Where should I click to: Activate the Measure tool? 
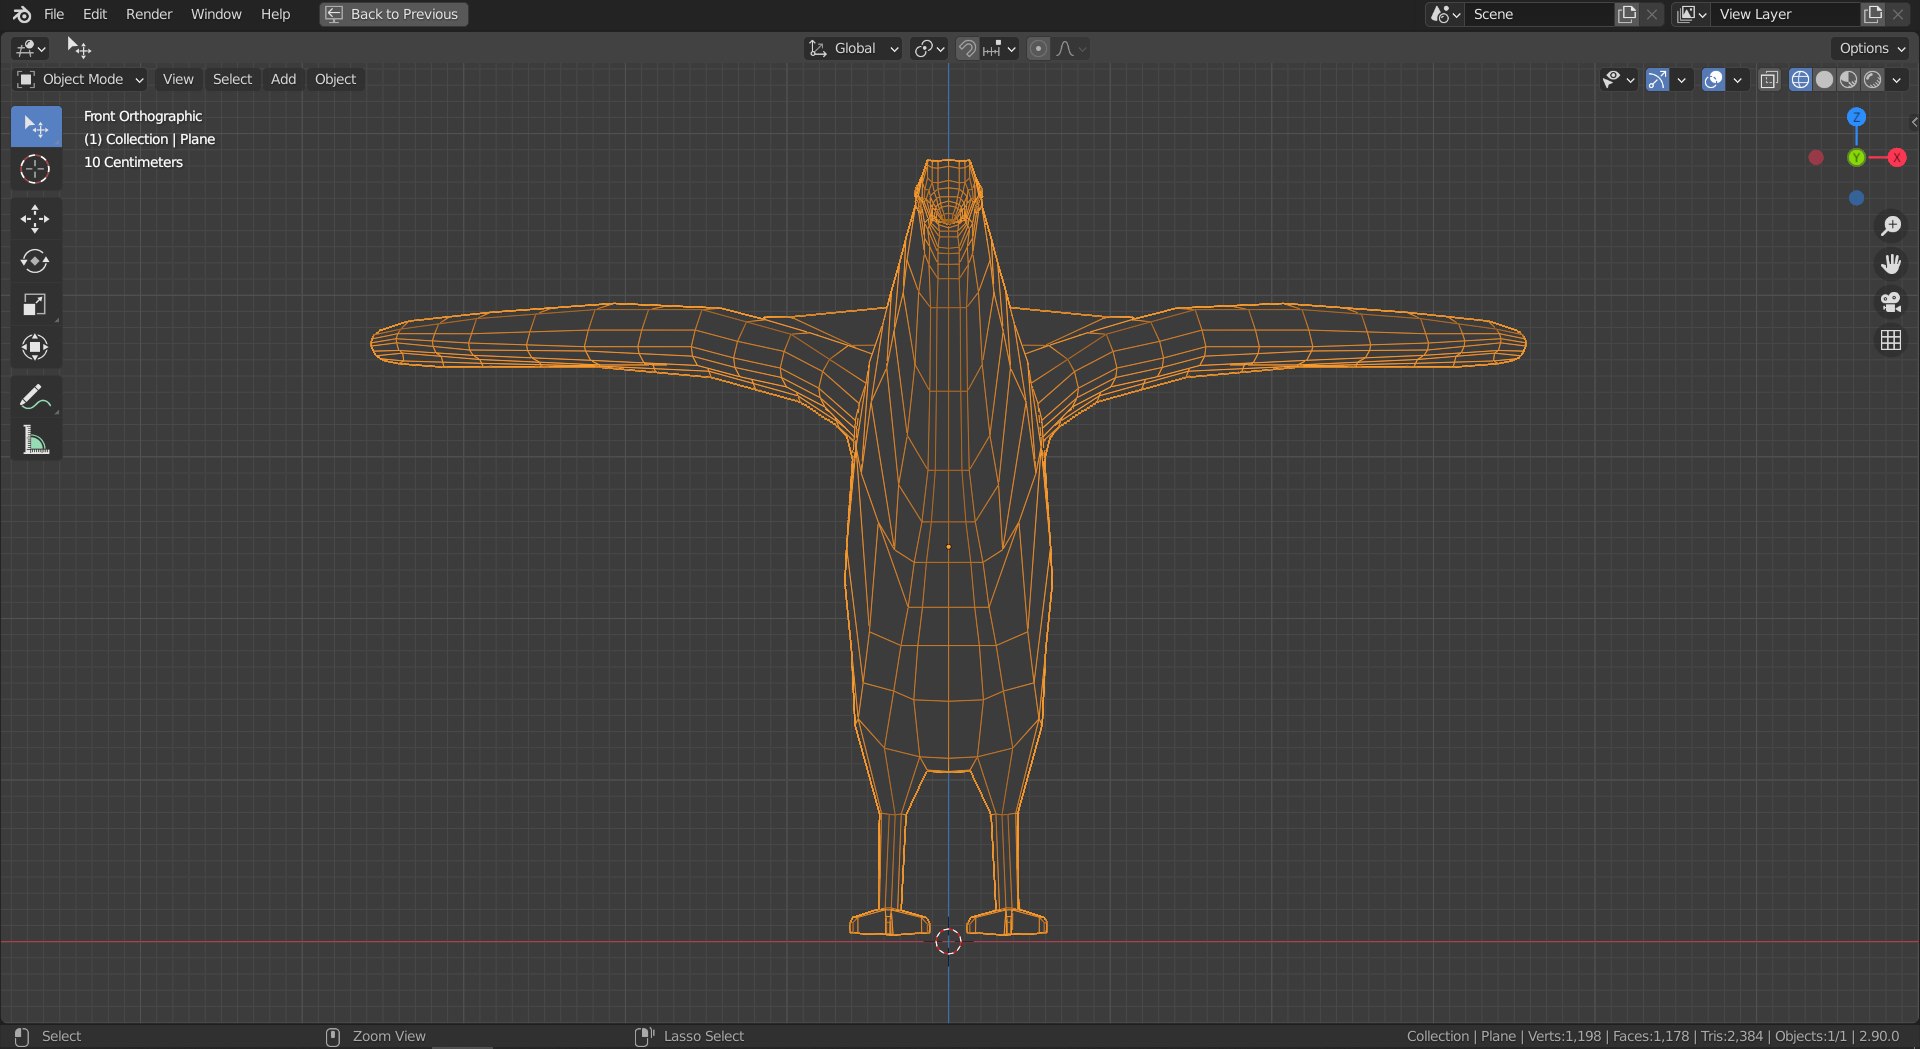pos(36,440)
